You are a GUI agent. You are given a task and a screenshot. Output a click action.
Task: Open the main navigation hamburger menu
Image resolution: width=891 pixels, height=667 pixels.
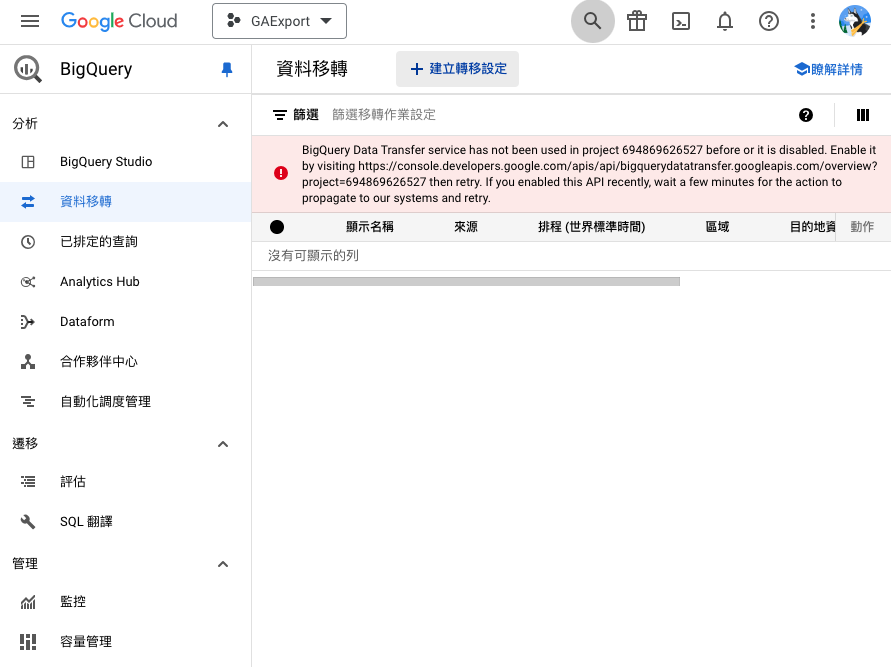(x=30, y=21)
